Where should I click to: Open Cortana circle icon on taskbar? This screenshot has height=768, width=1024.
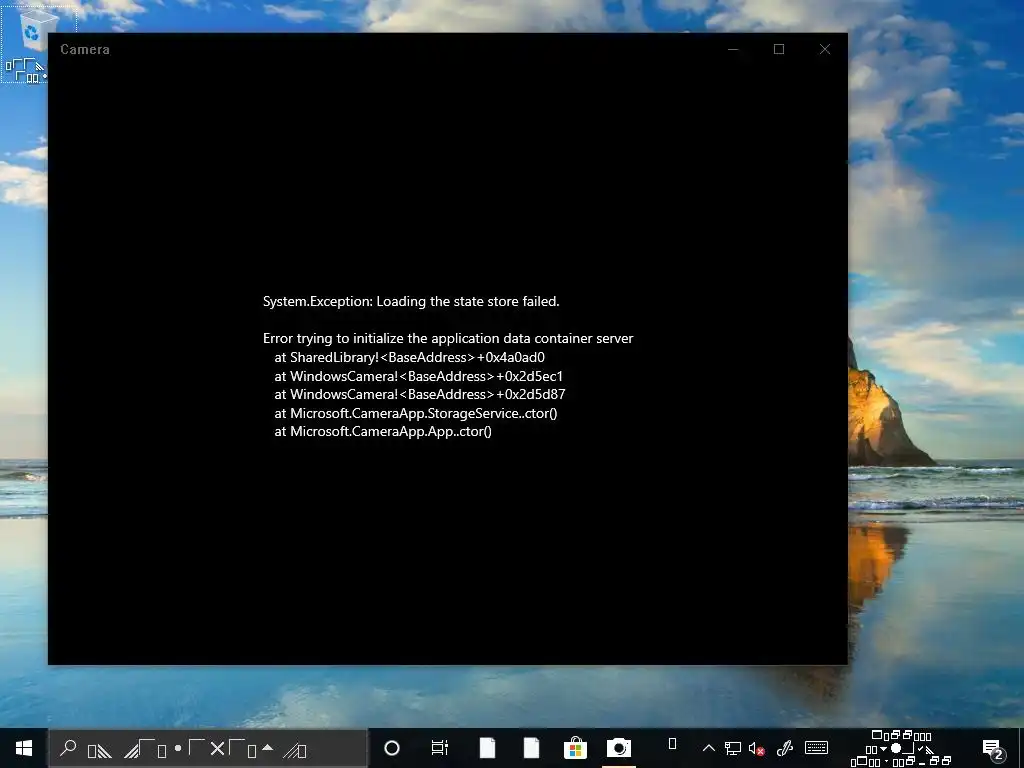(x=392, y=748)
